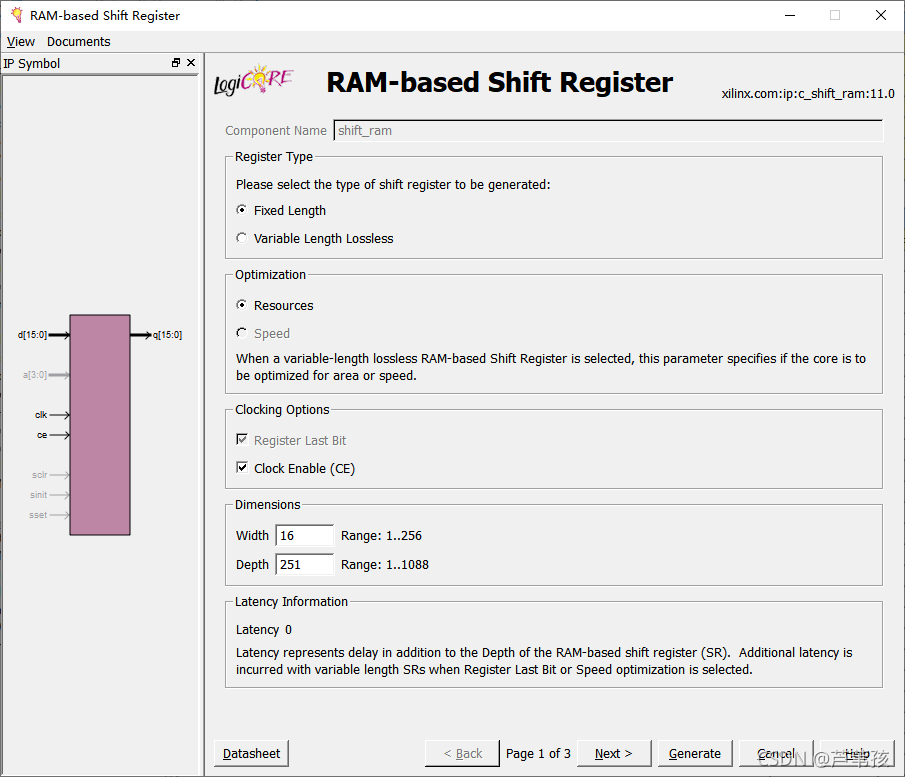Click the d[15:0] input pin label
Screen dimensions: 905x777
point(32,335)
